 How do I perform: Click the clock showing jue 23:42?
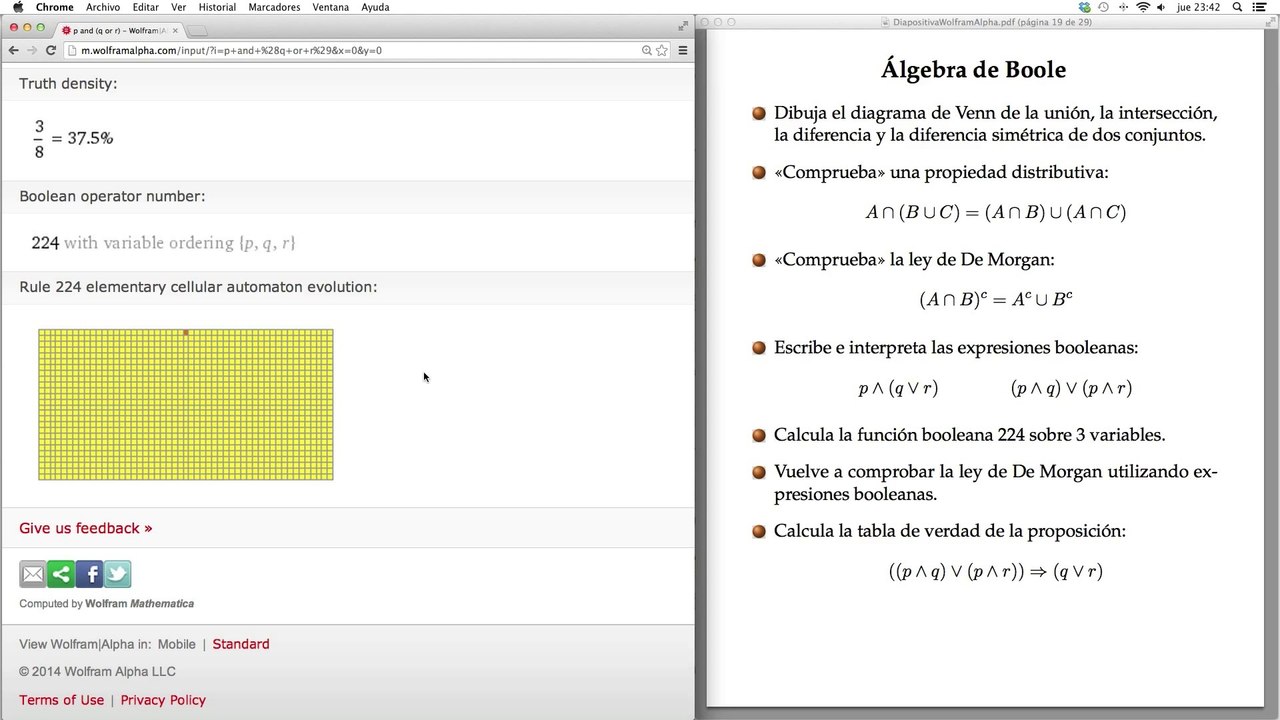[x=1198, y=7]
